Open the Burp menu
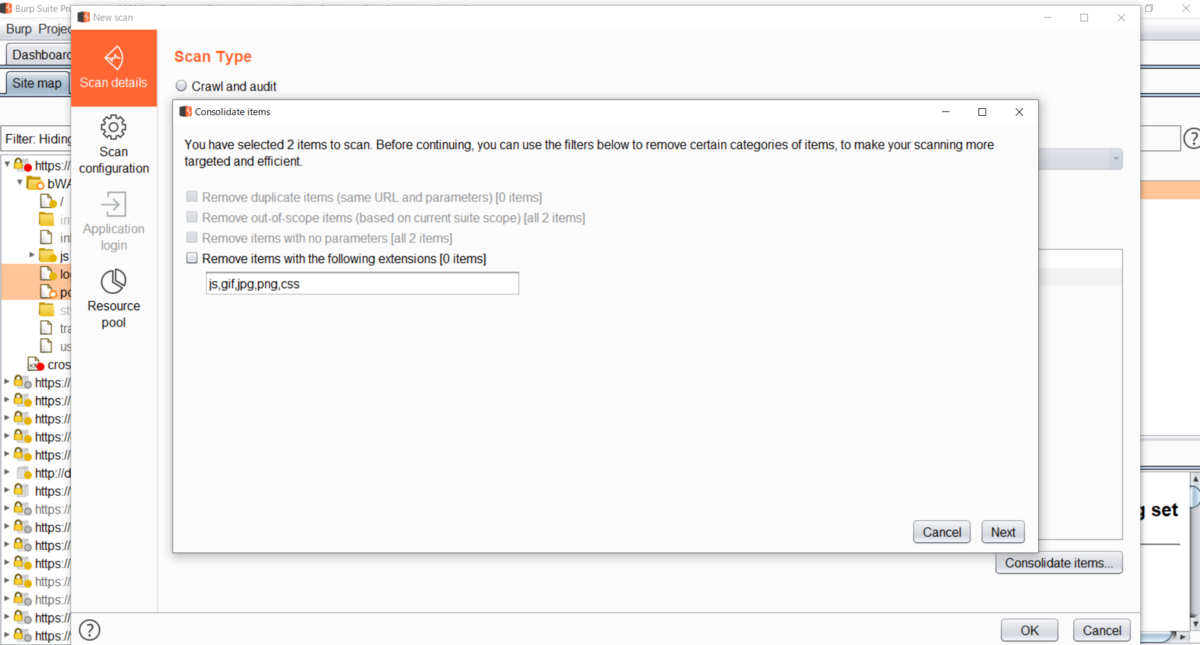1200x645 pixels. click(x=19, y=29)
